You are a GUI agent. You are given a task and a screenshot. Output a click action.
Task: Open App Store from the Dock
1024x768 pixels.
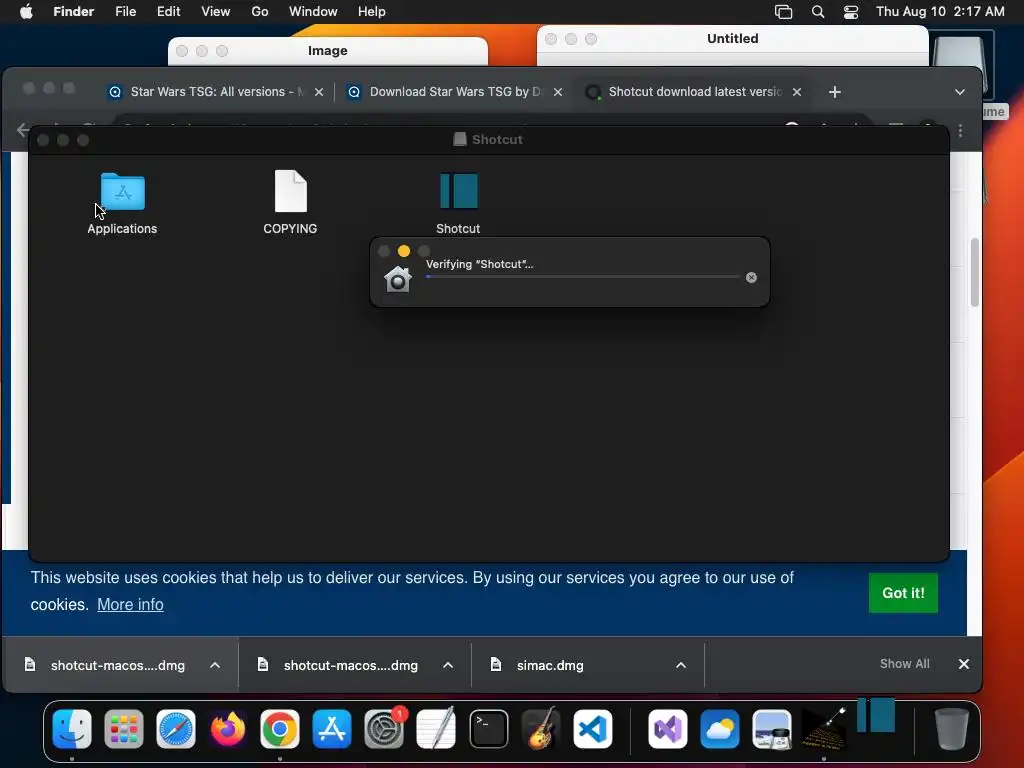(x=332, y=728)
